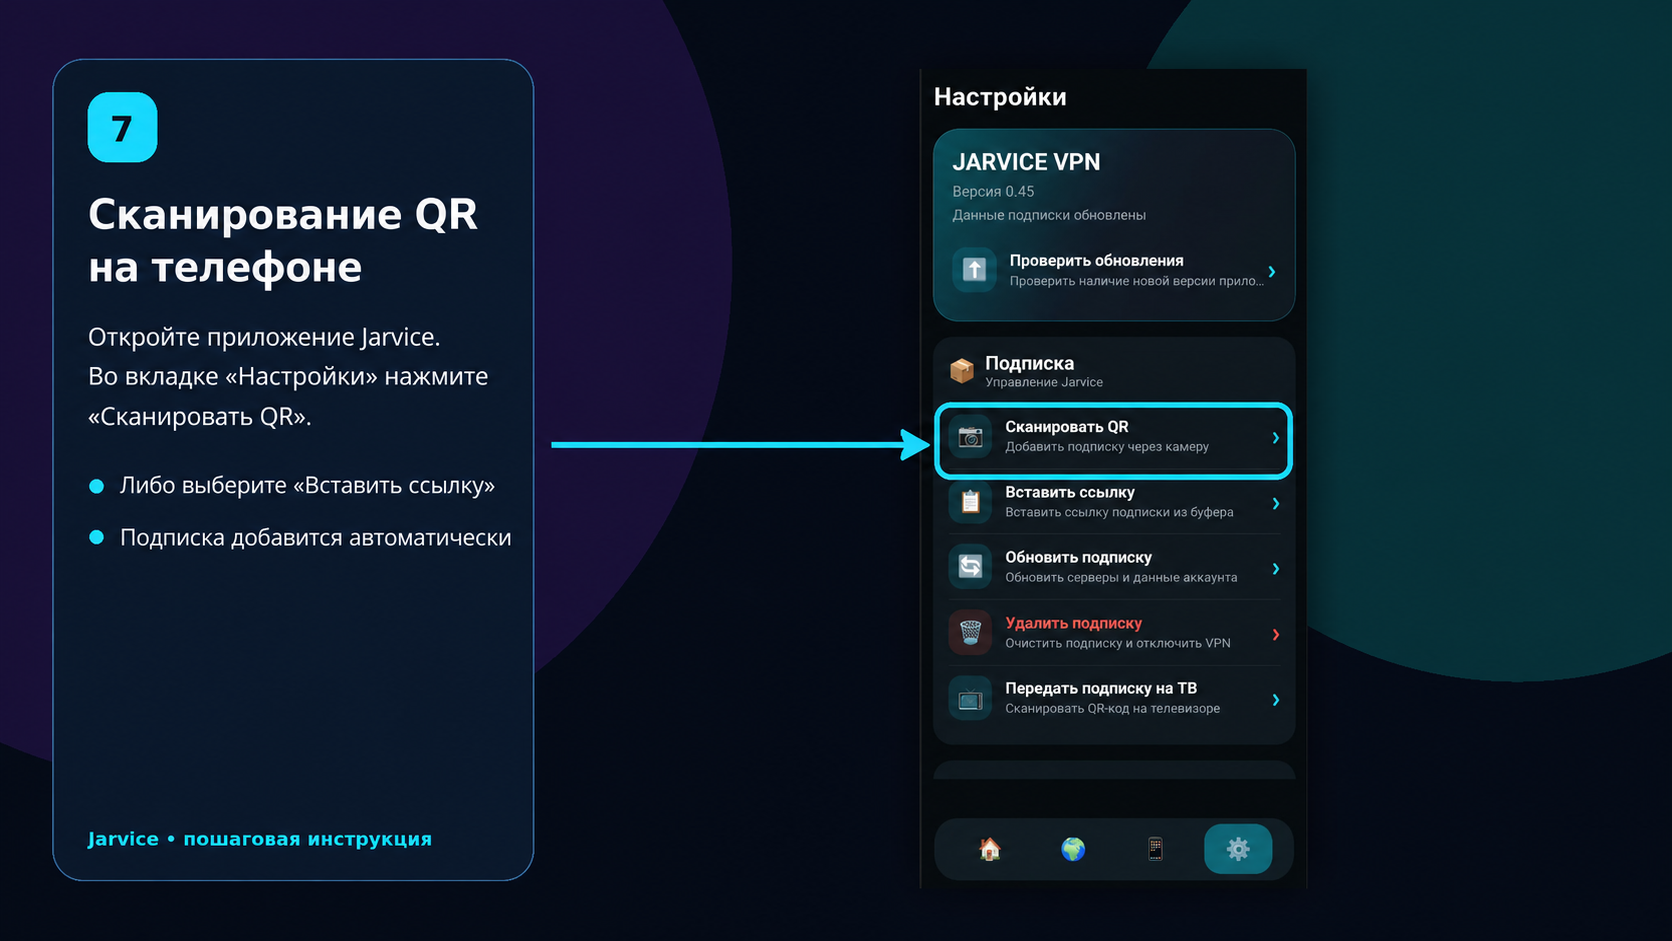Click bullet Либо выберите «Вставить ссылку»
1672x941 pixels.
307,486
